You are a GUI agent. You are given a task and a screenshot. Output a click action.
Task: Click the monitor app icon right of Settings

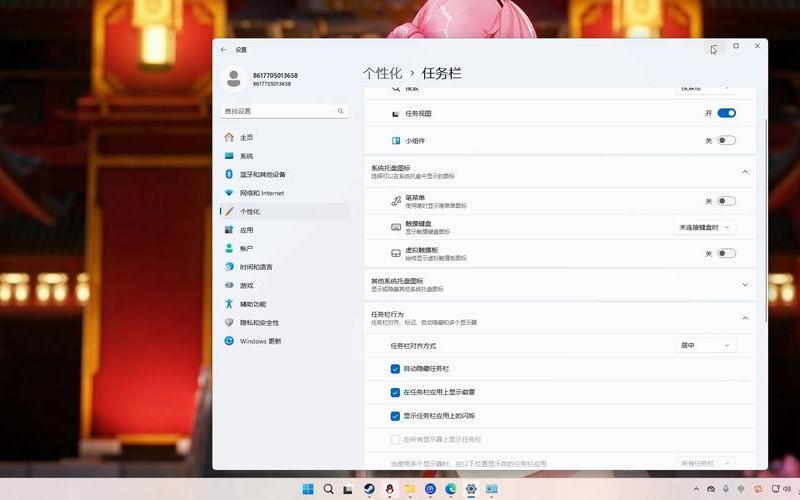click(491, 489)
